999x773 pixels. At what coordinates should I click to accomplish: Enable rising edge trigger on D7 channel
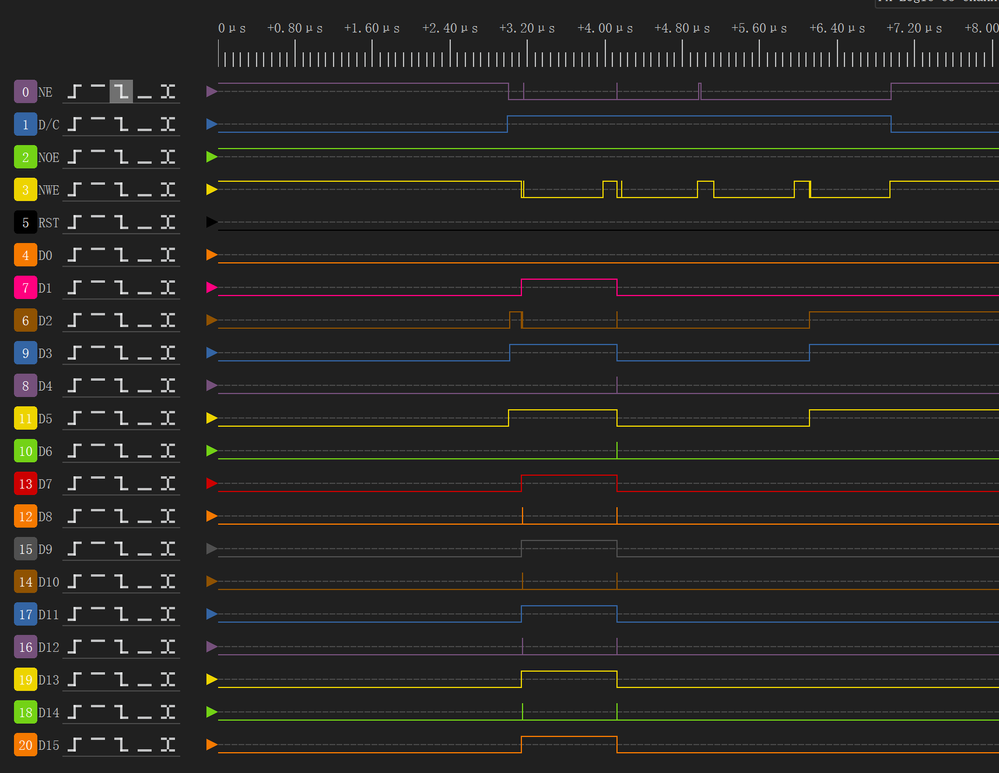point(75,484)
